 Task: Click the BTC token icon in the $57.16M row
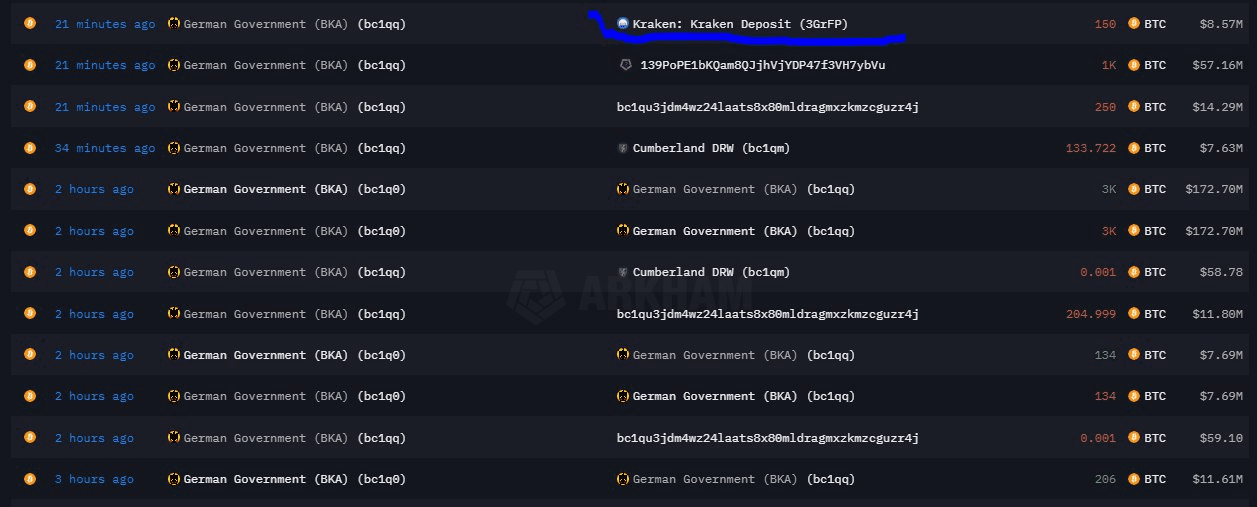[x=1133, y=65]
